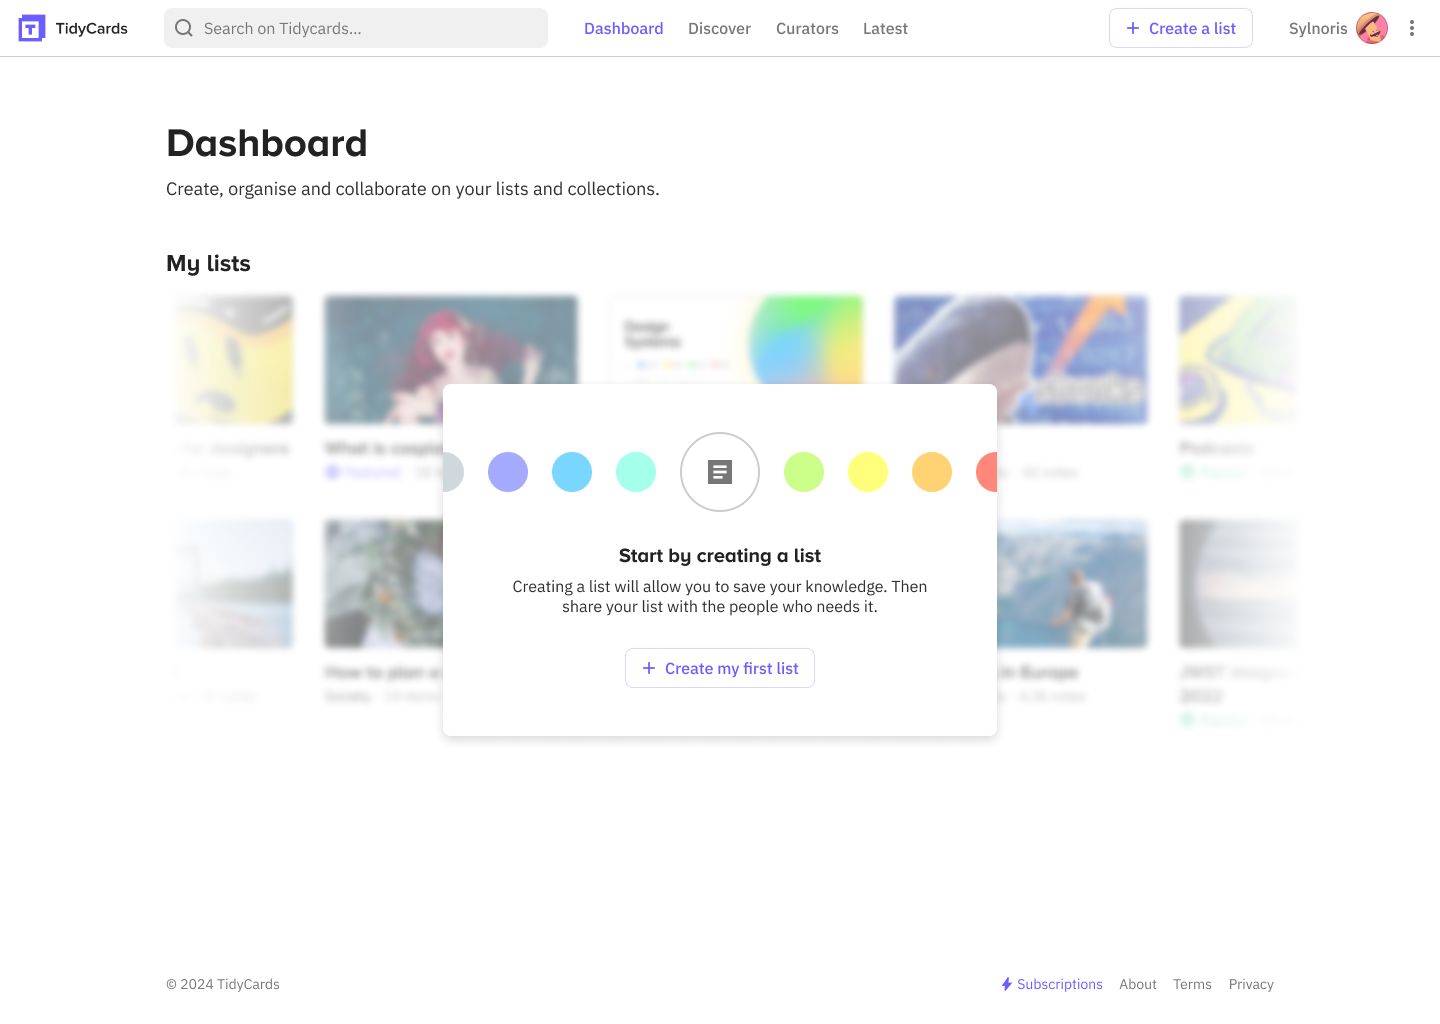Go to the Discover tab
Image resolution: width=1440 pixels, height=1024 pixels.
click(x=719, y=28)
